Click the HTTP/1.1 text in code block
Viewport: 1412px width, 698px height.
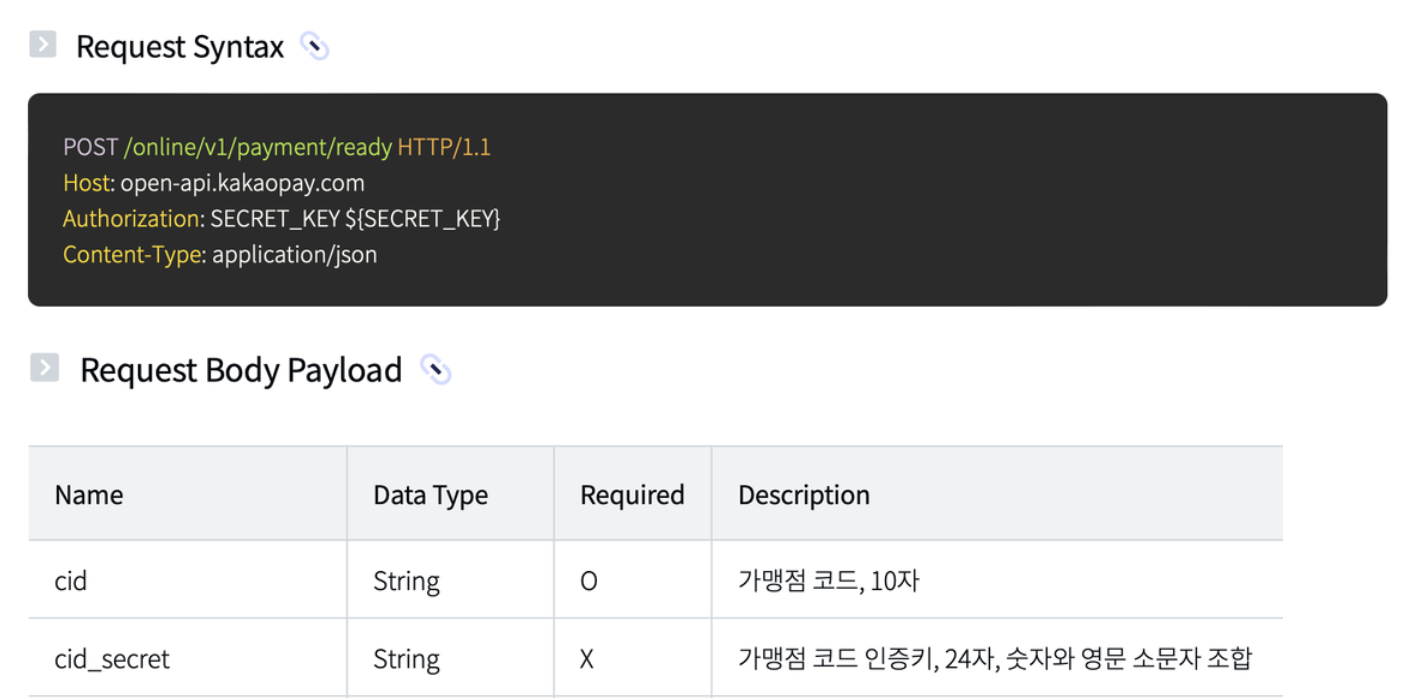click(x=444, y=147)
